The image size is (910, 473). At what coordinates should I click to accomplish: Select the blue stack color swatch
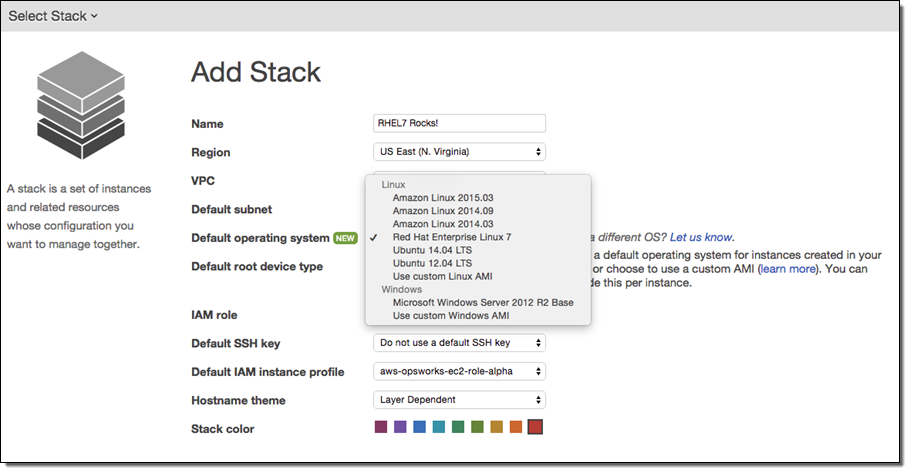(x=420, y=428)
